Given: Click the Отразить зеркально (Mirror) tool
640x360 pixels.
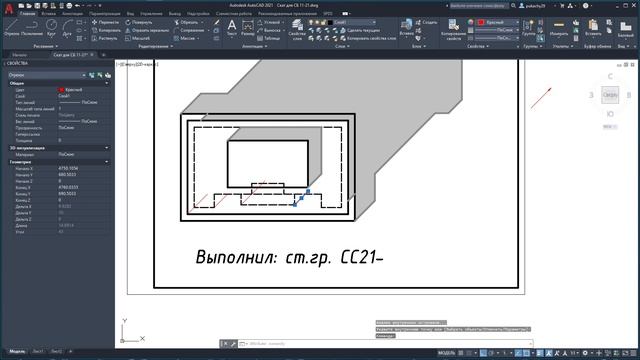Looking at the screenshot, I should 147,30.
